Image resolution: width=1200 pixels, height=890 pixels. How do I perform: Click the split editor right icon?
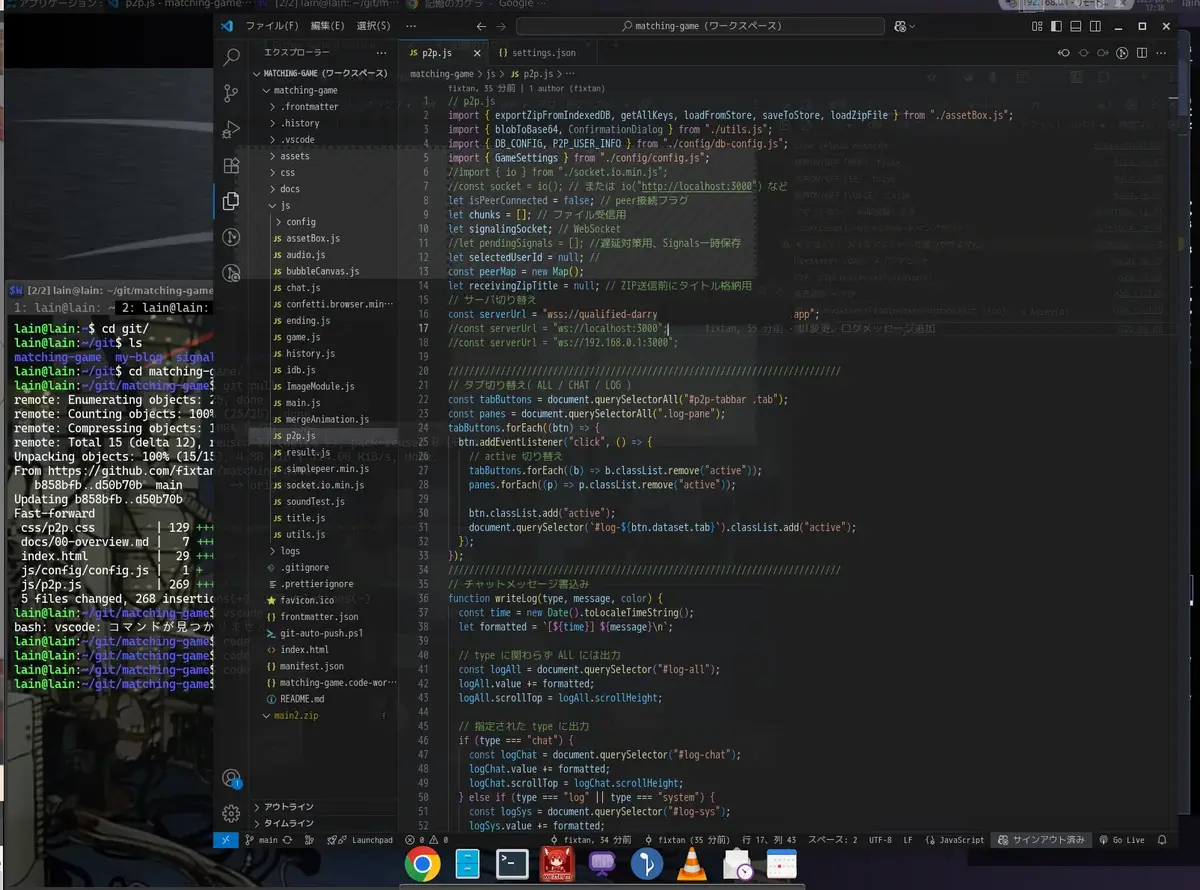click(1141, 53)
